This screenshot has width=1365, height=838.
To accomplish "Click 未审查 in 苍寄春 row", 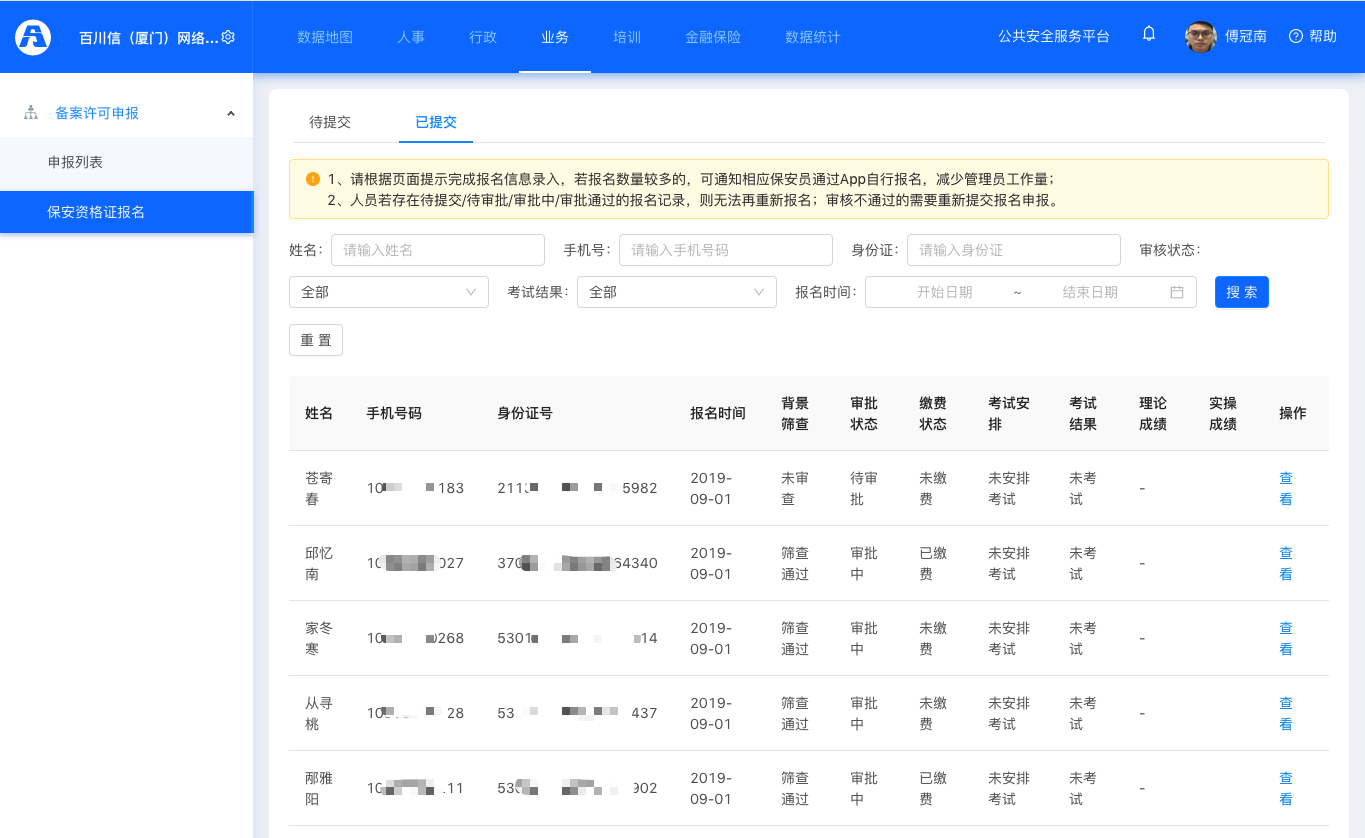I will tap(795, 488).
